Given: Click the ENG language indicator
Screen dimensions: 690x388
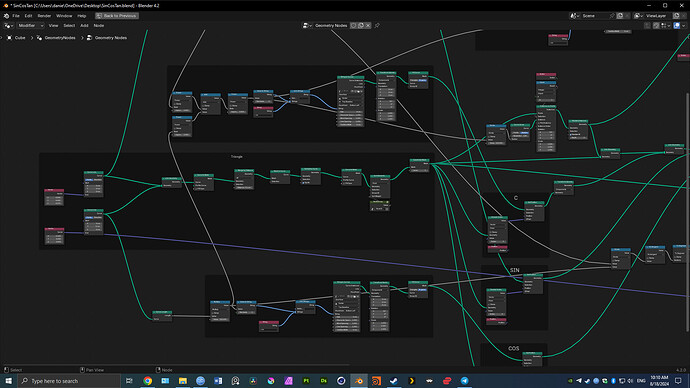Looking at the screenshot, I should click(641, 381).
